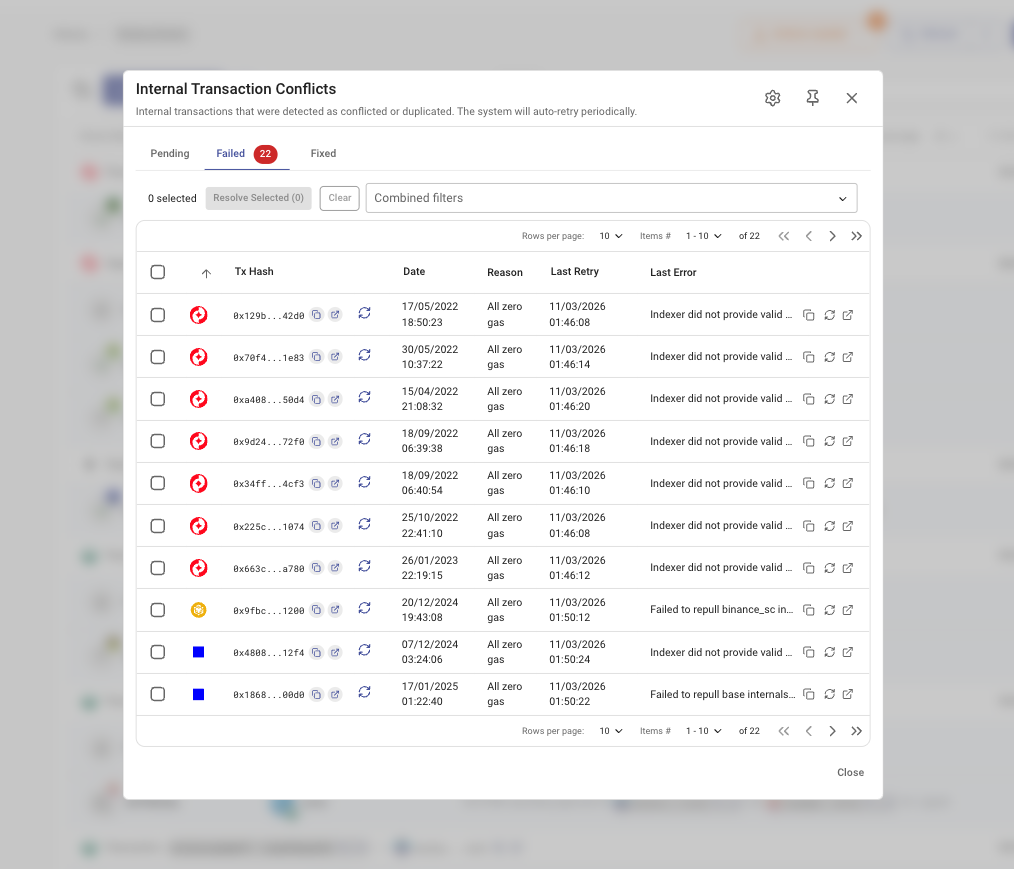Open the Combined filters dropdown

pos(611,198)
